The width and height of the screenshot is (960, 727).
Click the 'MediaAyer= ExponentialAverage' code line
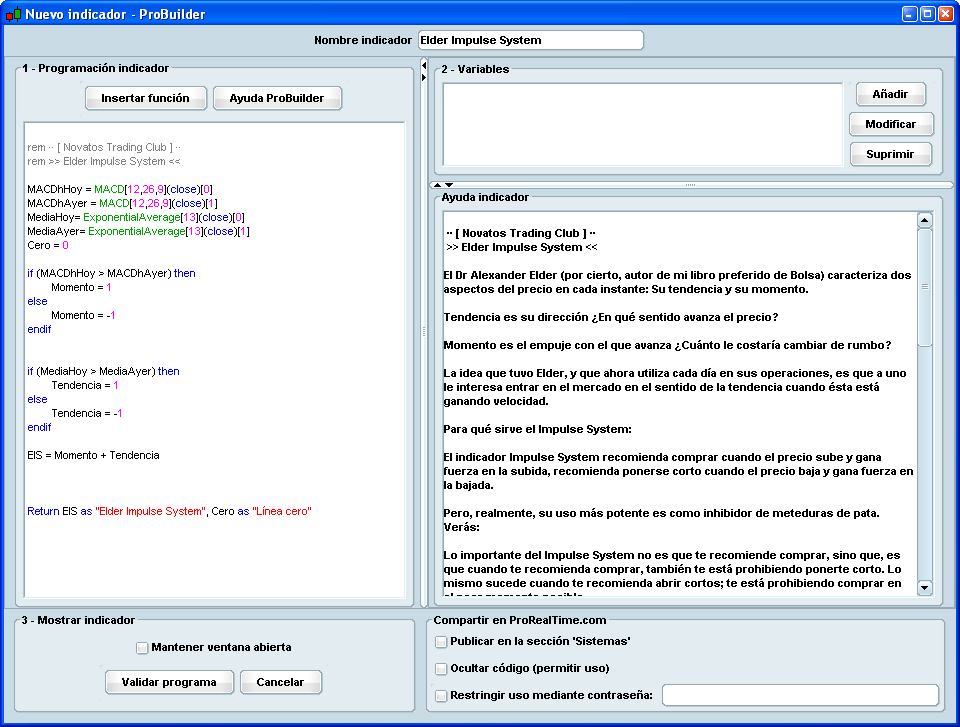coord(138,231)
